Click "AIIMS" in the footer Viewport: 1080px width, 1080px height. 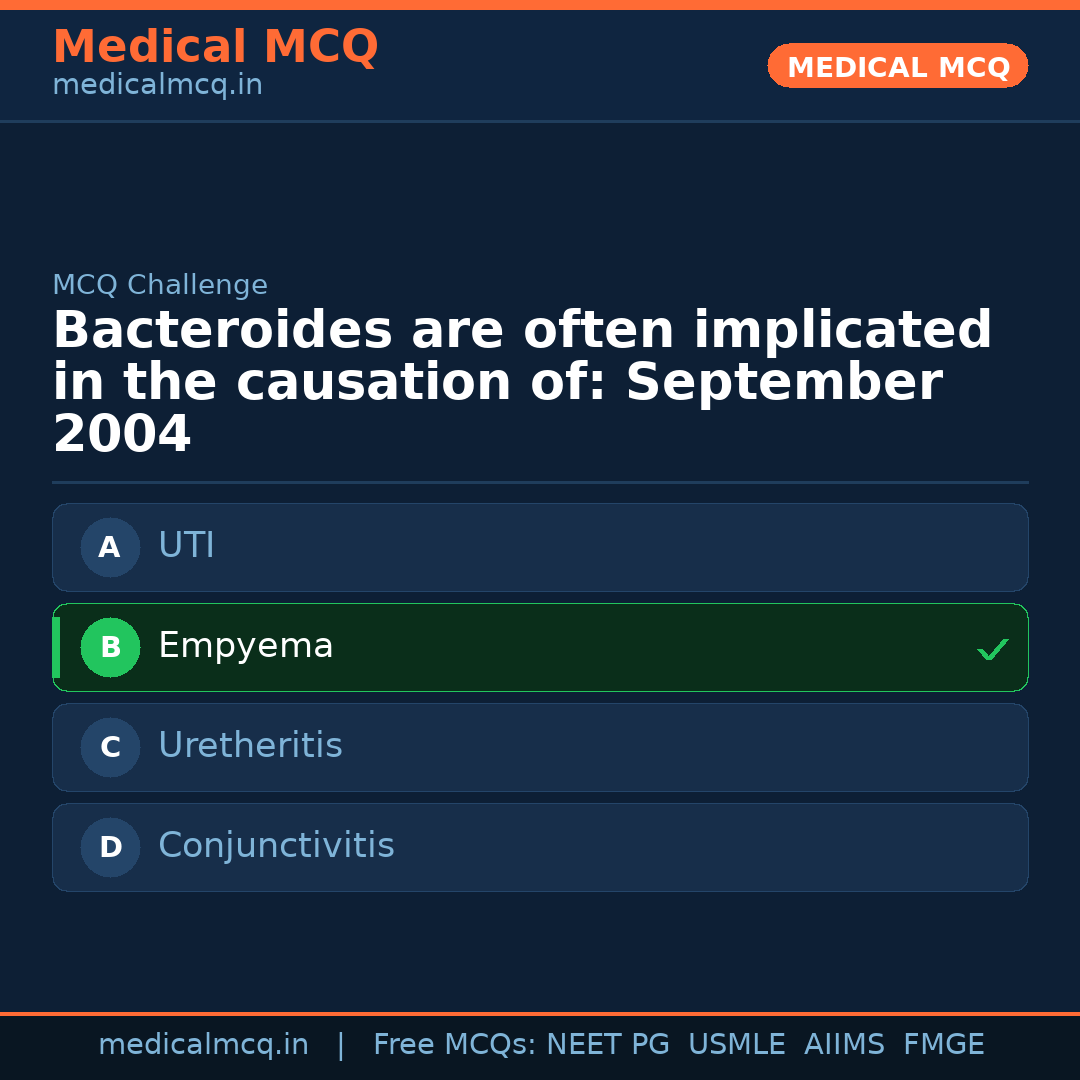click(x=844, y=1045)
